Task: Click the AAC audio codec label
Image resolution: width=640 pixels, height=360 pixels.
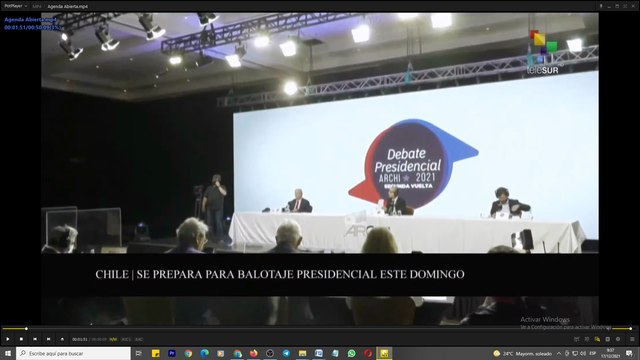Action: point(139,339)
